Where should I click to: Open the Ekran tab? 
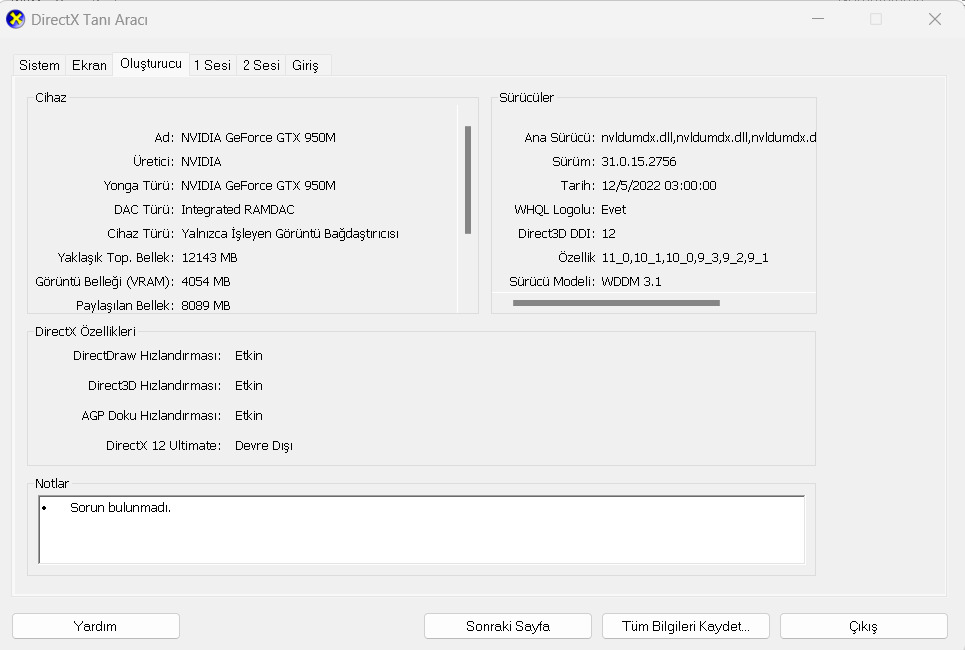pyautogui.click(x=89, y=65)
